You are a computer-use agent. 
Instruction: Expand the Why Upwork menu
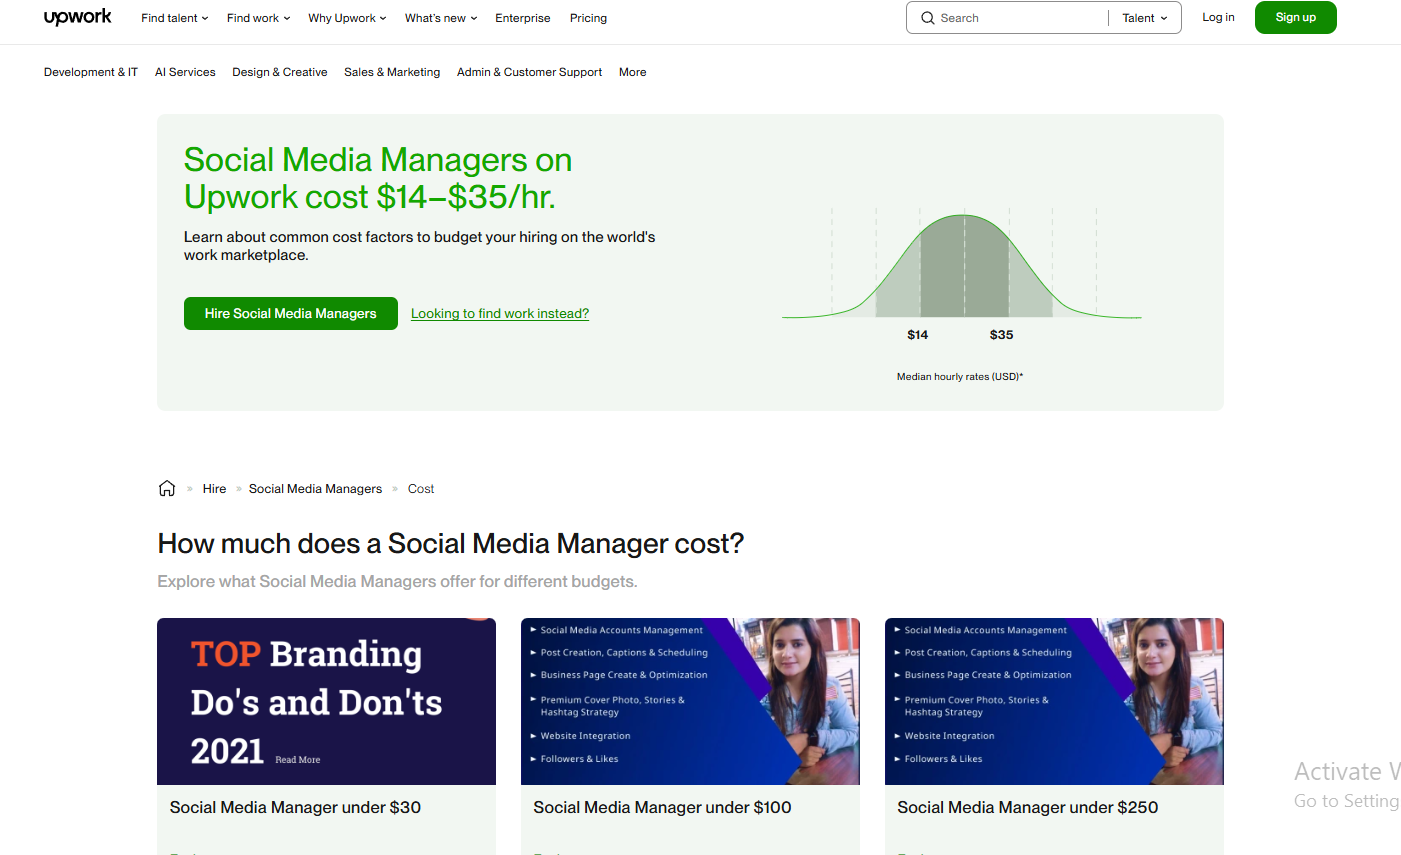347,18
